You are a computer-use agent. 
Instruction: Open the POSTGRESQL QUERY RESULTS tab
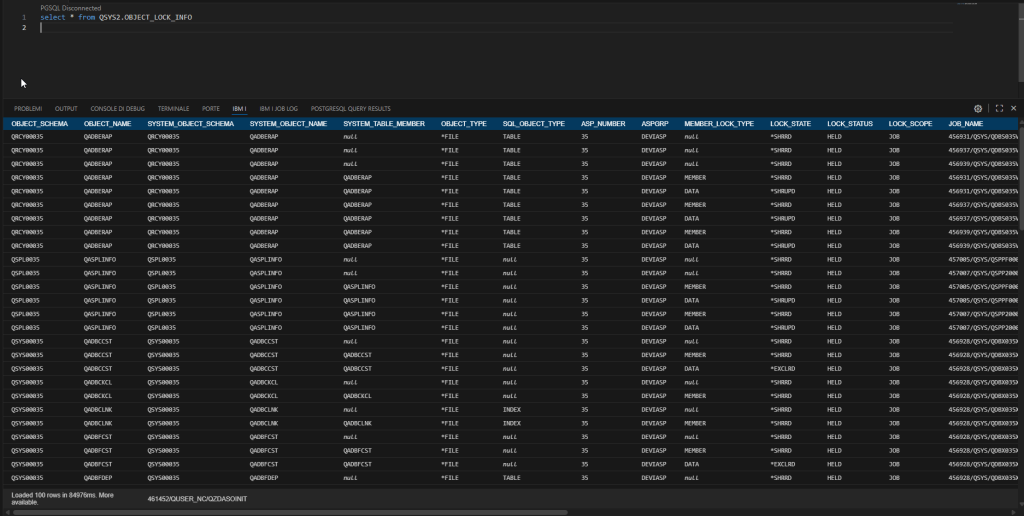point(351,108)
